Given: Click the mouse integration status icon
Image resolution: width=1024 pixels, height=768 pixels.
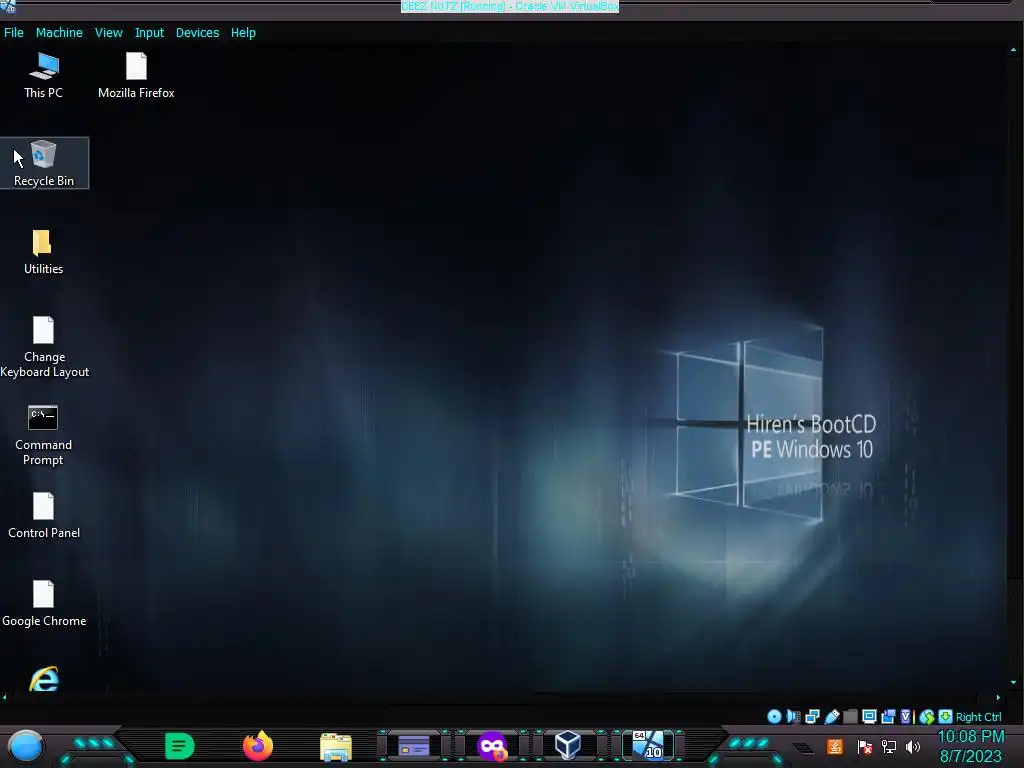Looking at the screenshot, I should pyautogui.click(x=927, y=717).
